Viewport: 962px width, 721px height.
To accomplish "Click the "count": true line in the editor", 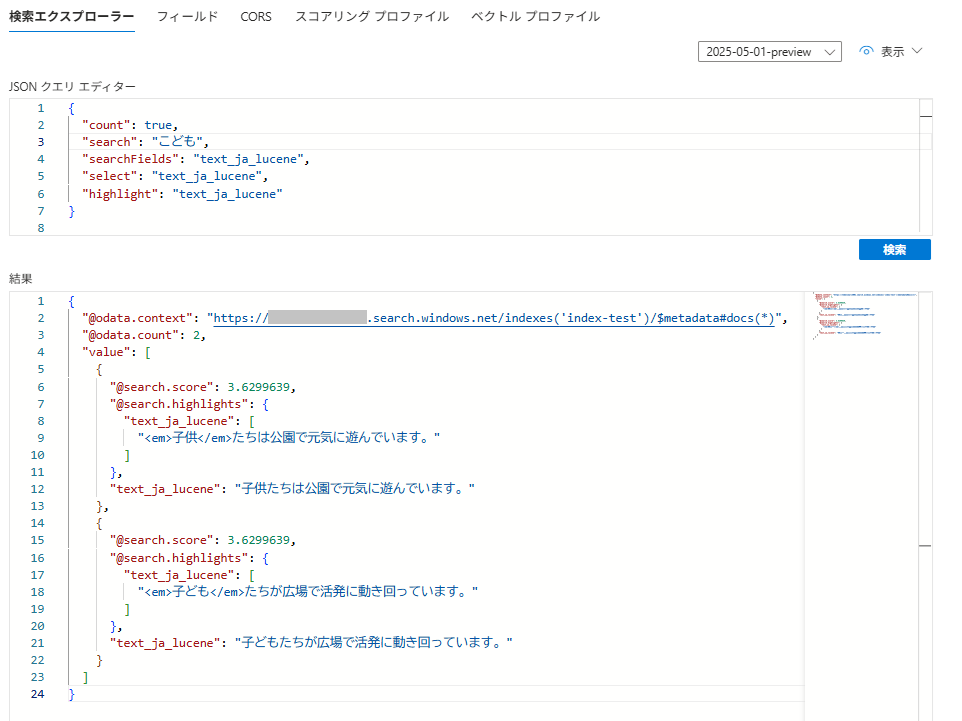I will point(129,125).
